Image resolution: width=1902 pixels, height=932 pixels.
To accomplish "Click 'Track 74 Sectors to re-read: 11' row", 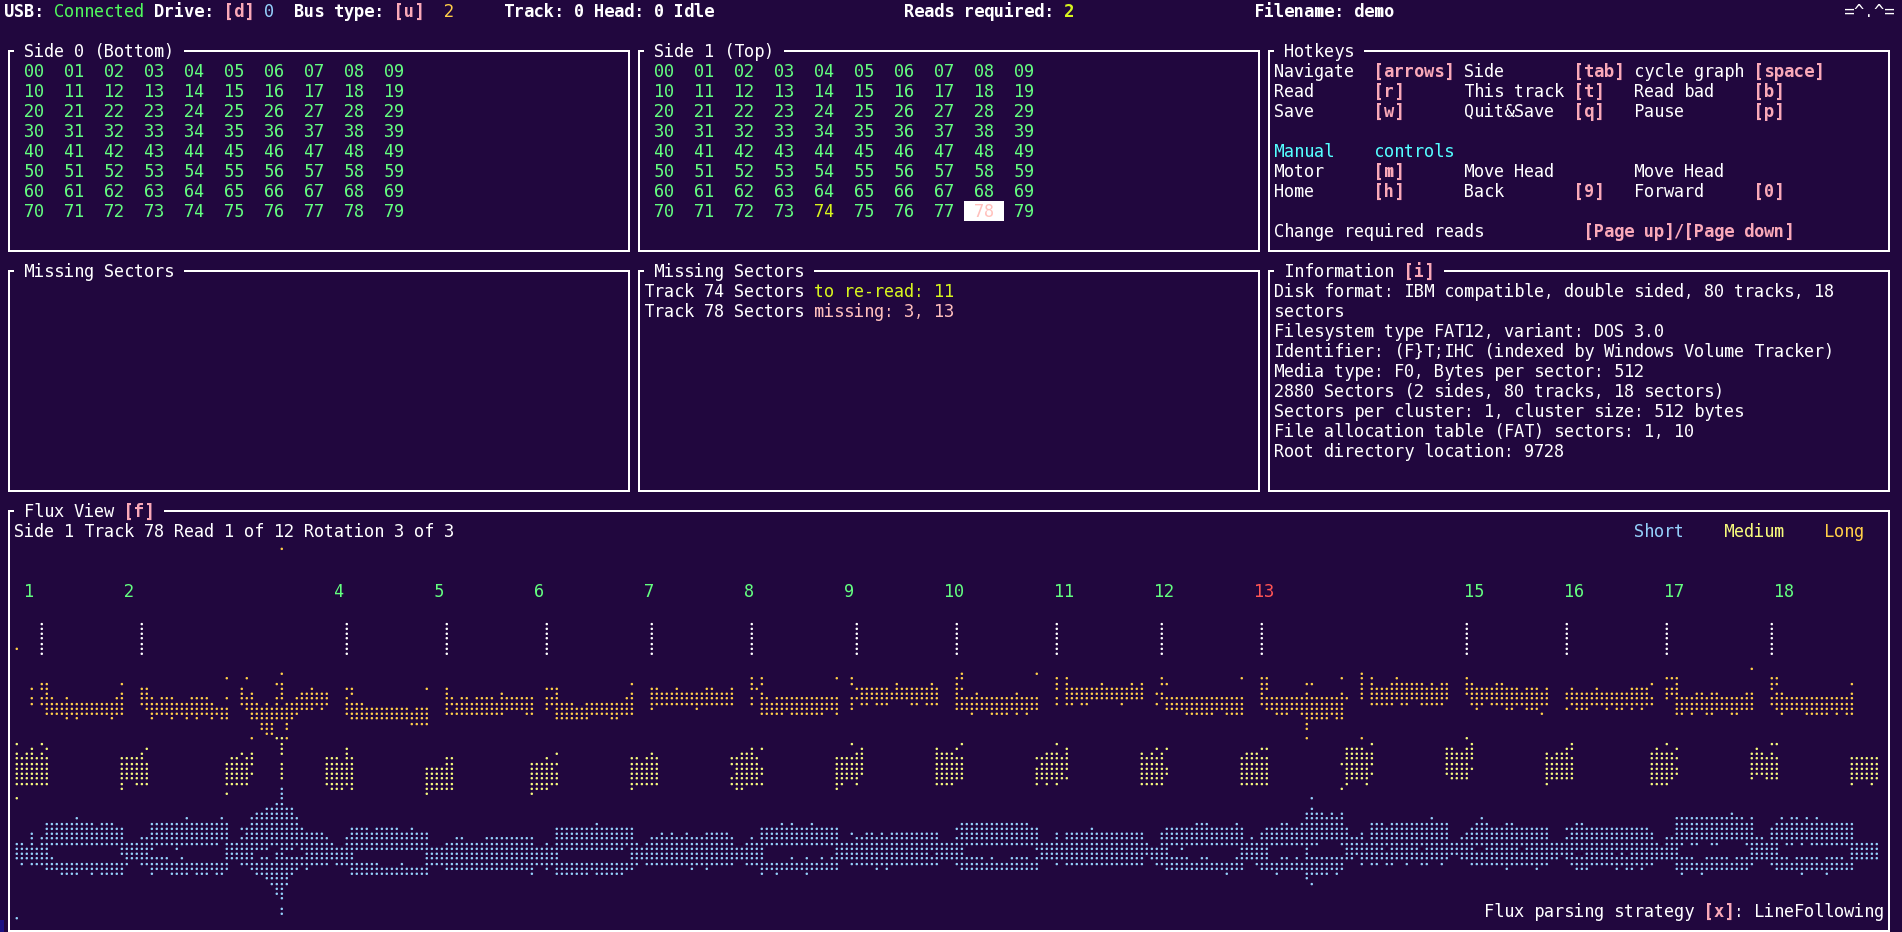I will 799,291.
